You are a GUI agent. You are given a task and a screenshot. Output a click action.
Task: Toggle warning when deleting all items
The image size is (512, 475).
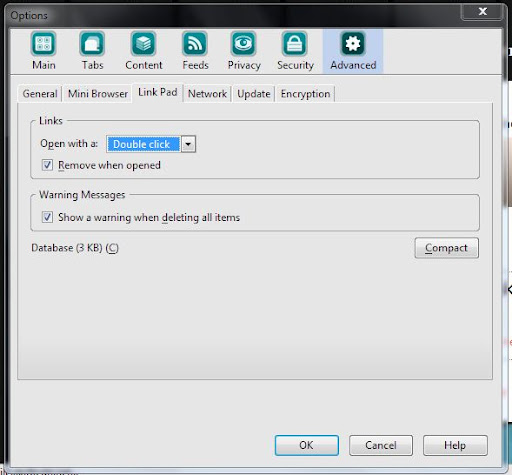(x=47, y=217)
